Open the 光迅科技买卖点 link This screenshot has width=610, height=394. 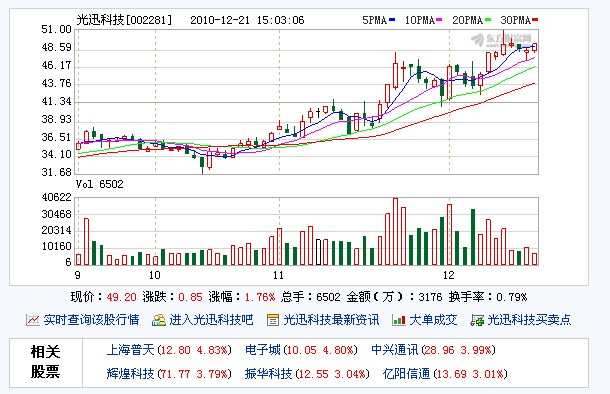coord(529,320)
